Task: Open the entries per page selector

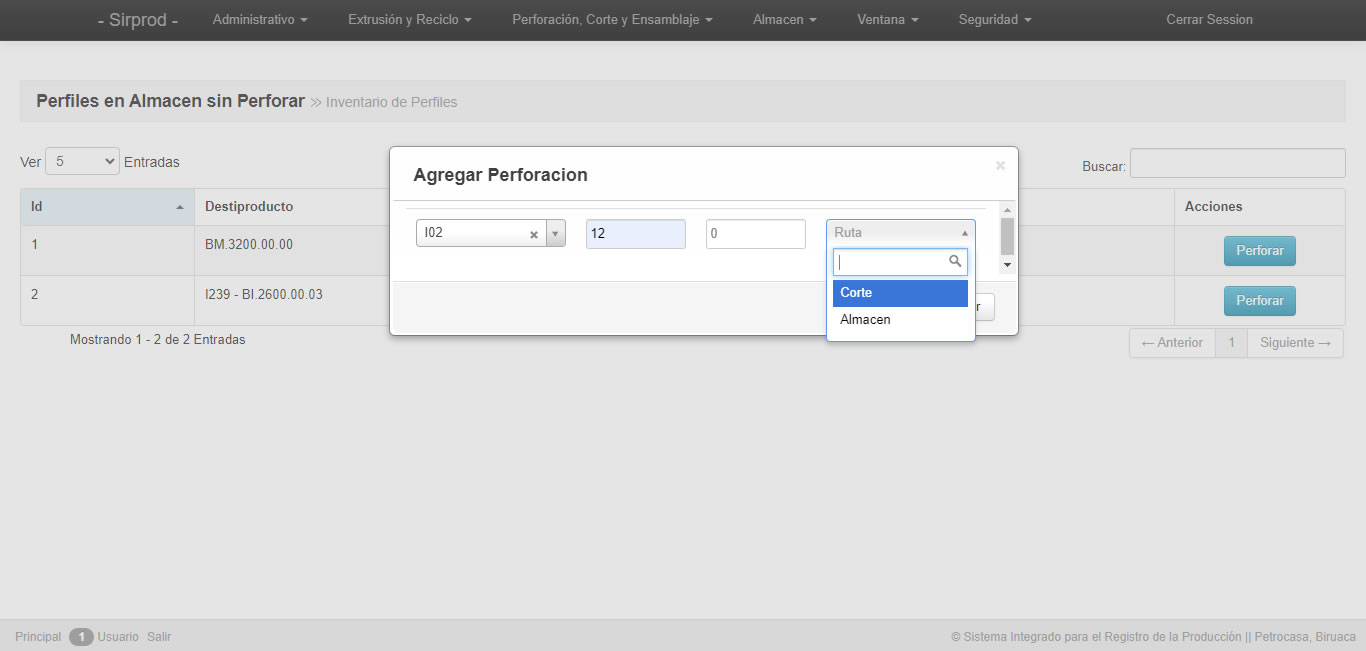Action: (x=82, y=161)
